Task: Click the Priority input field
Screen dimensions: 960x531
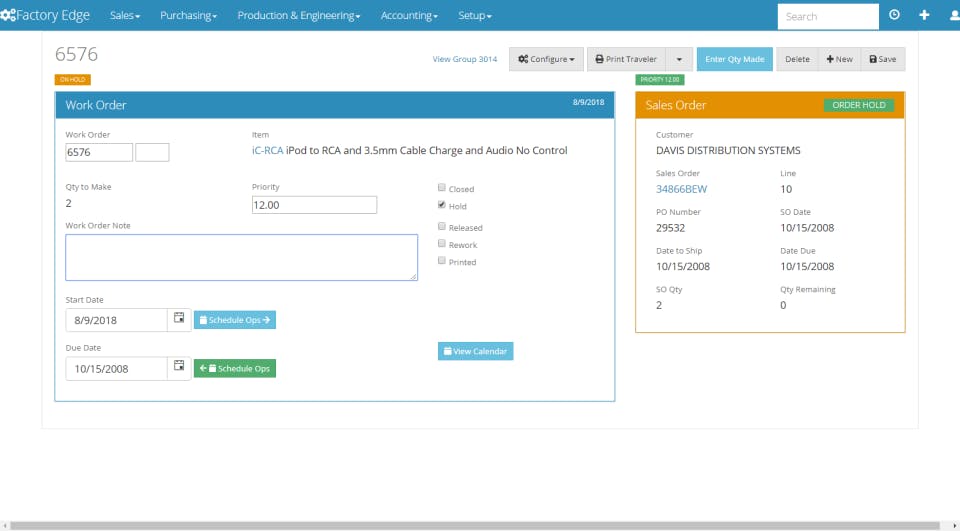Action: coord(314,205)
